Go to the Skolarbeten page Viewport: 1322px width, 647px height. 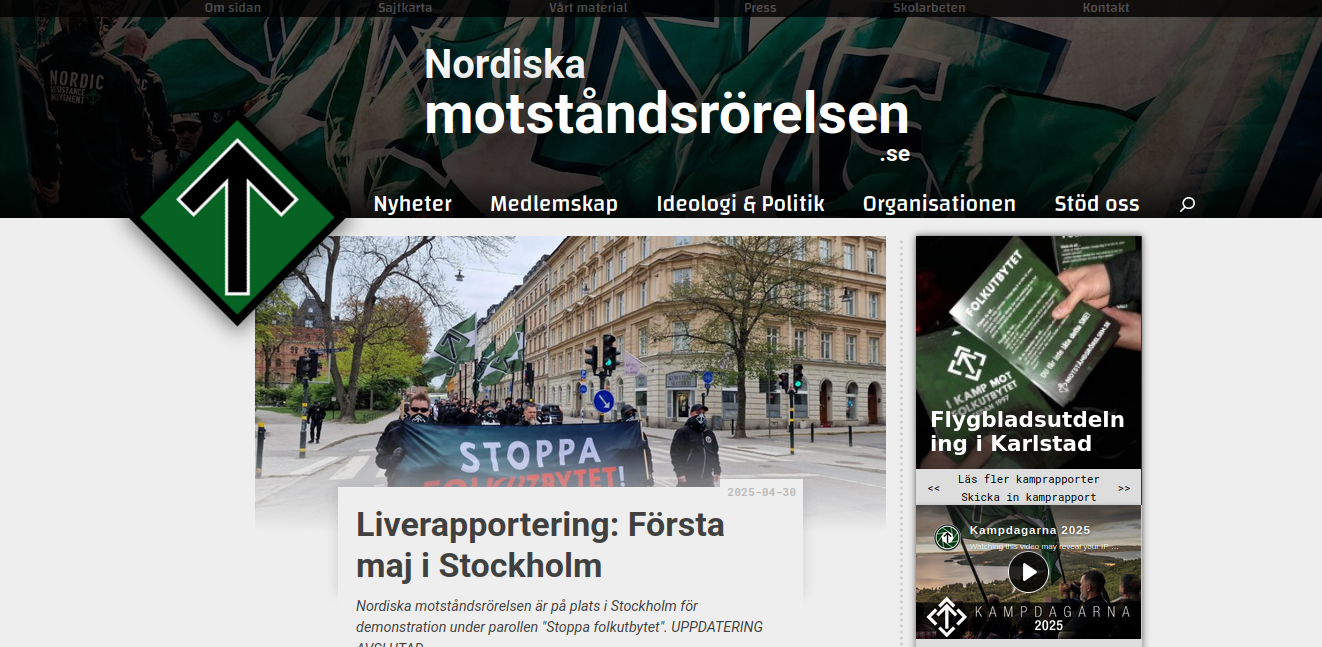(929, 8)
